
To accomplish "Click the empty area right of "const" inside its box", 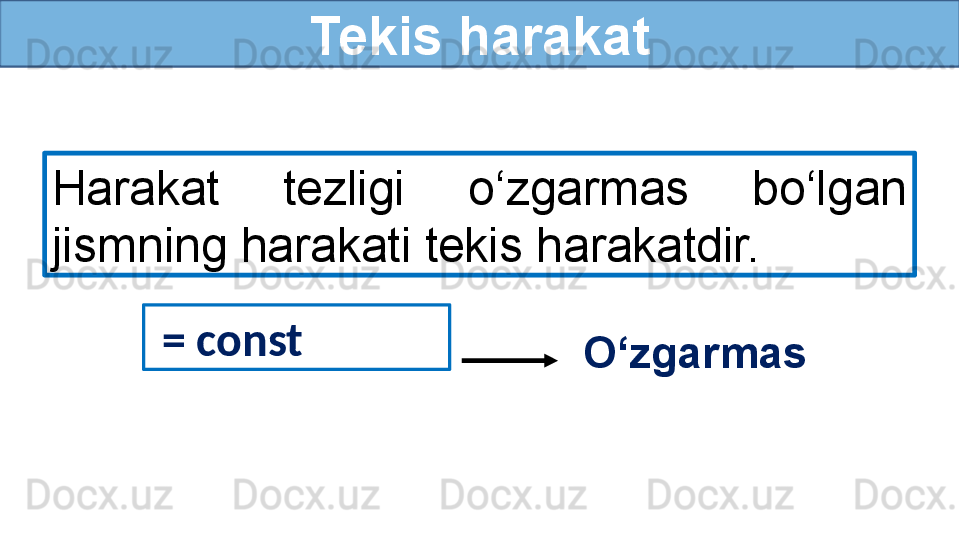I will (380, 338).
